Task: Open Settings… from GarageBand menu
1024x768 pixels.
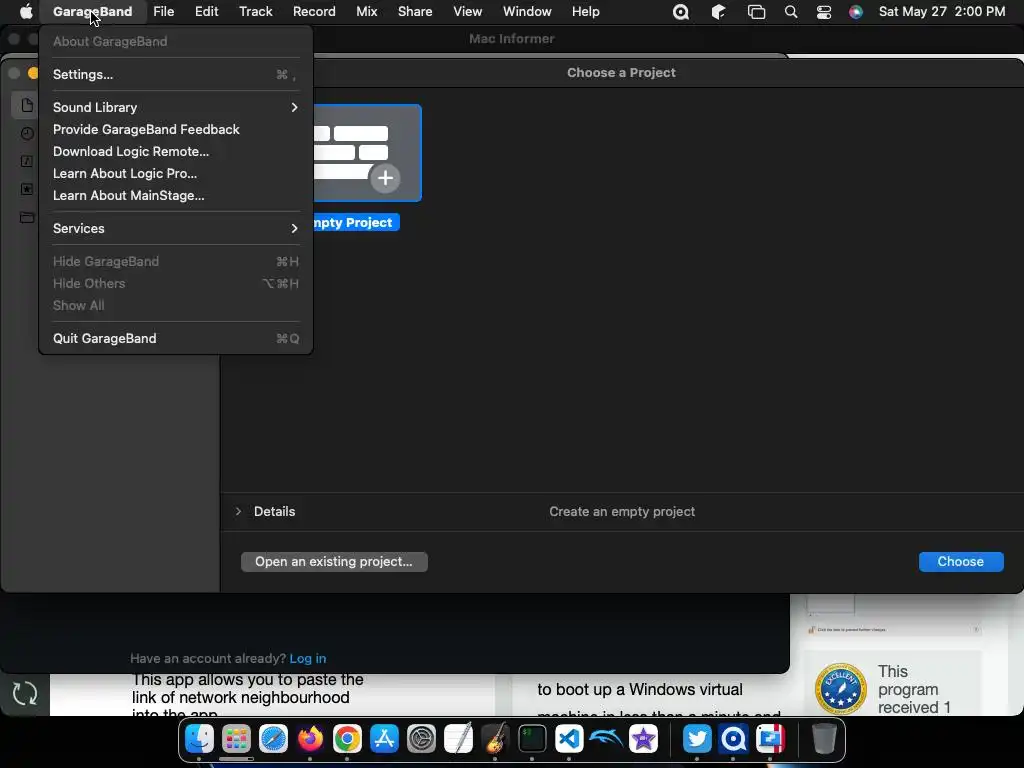Action: [x=176, y=74]
